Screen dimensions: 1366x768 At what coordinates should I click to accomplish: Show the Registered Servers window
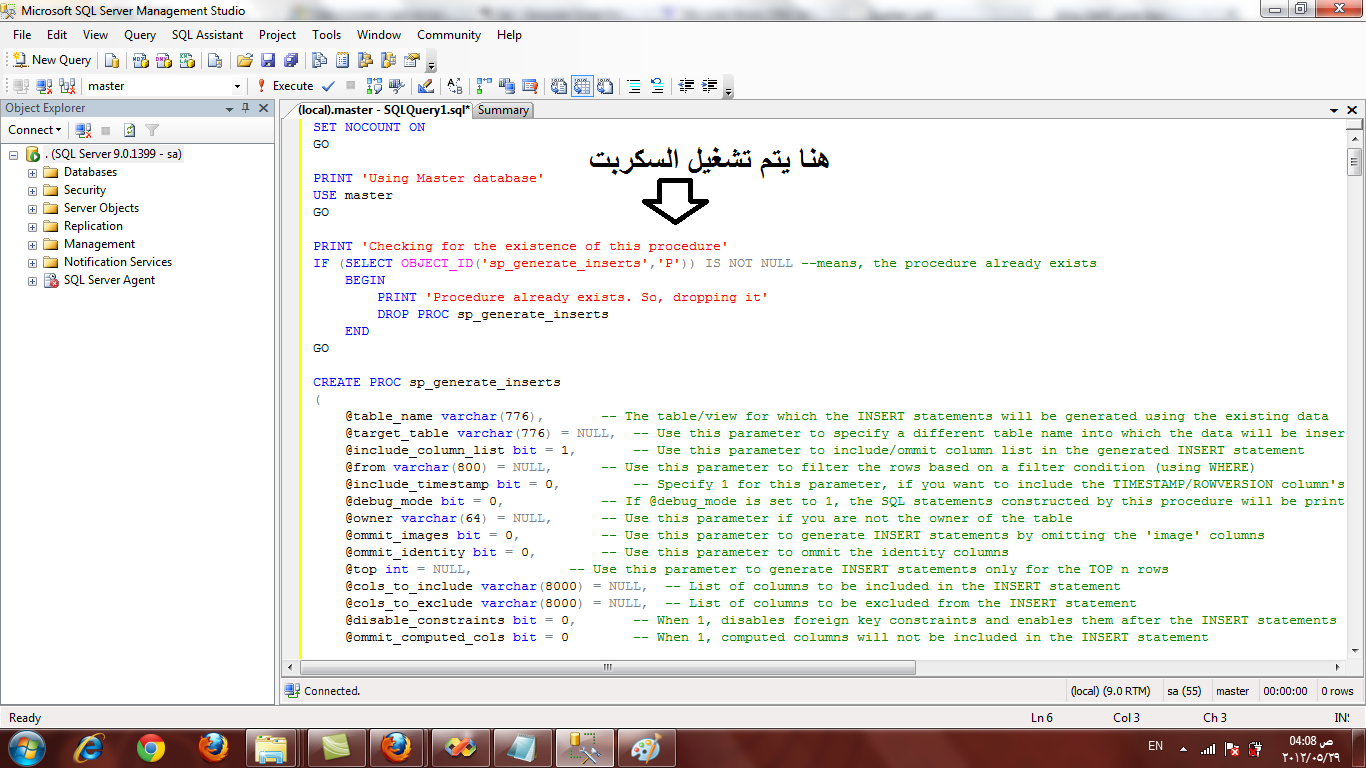pyautogui.click(x=320, y=60)
